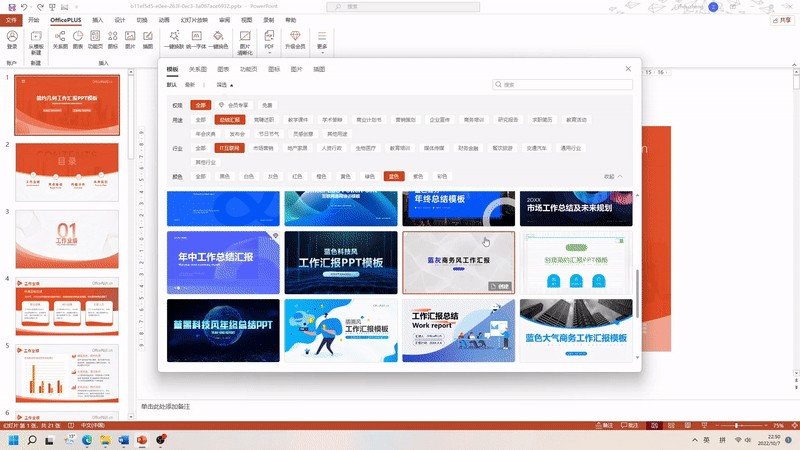Screen dimensions: 800x450
Task: Click 从模板新建 ribbon icon
Action: pyautogui.click(x=36, y=42)
